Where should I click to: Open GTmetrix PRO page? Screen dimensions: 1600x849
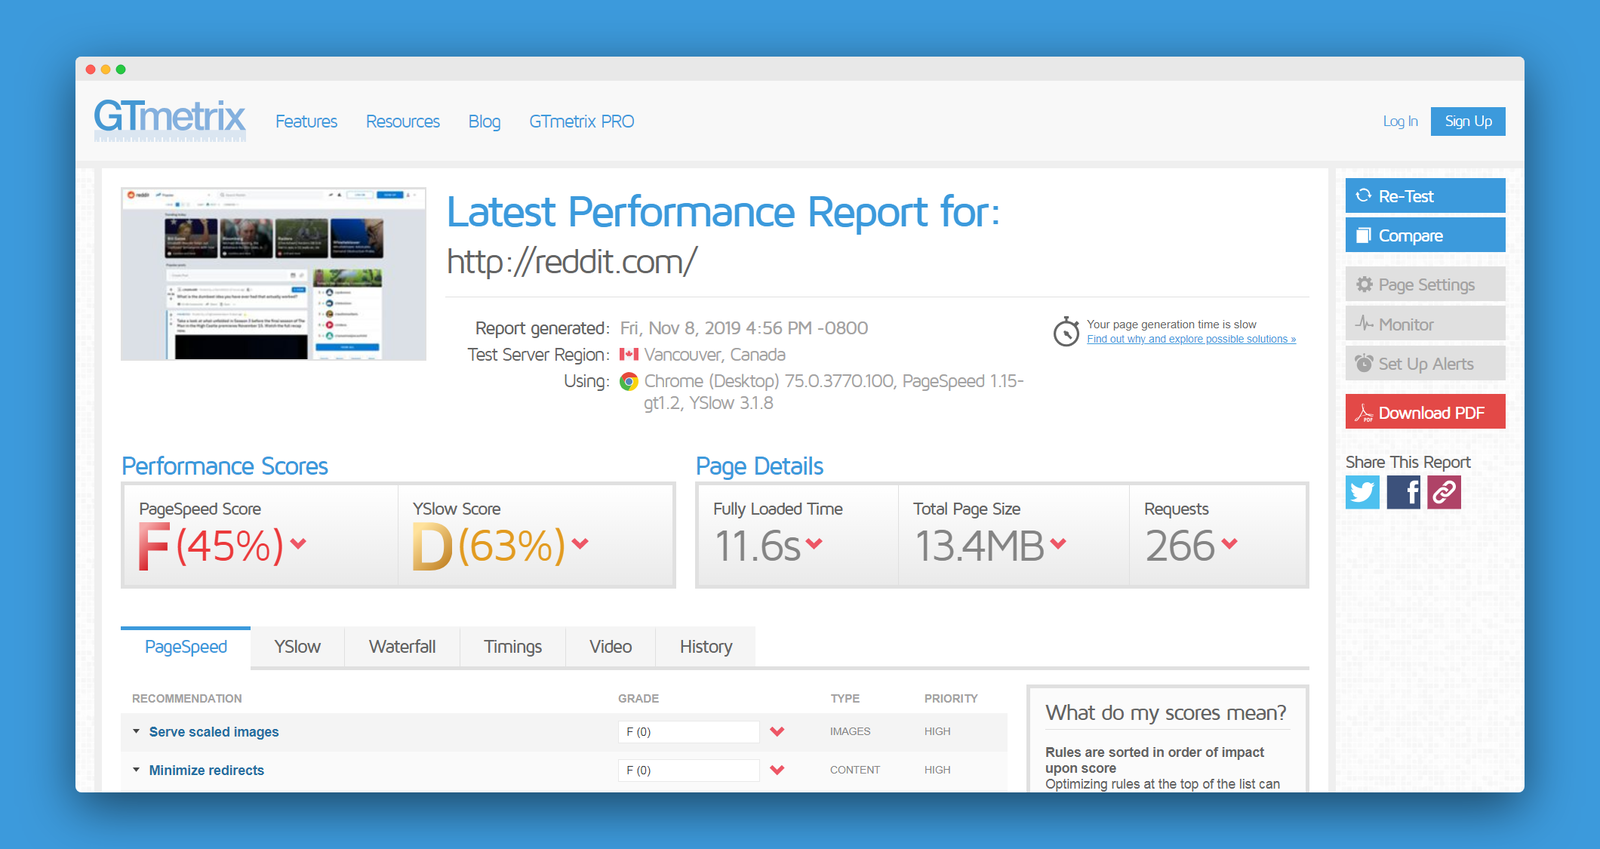(582, 121)
